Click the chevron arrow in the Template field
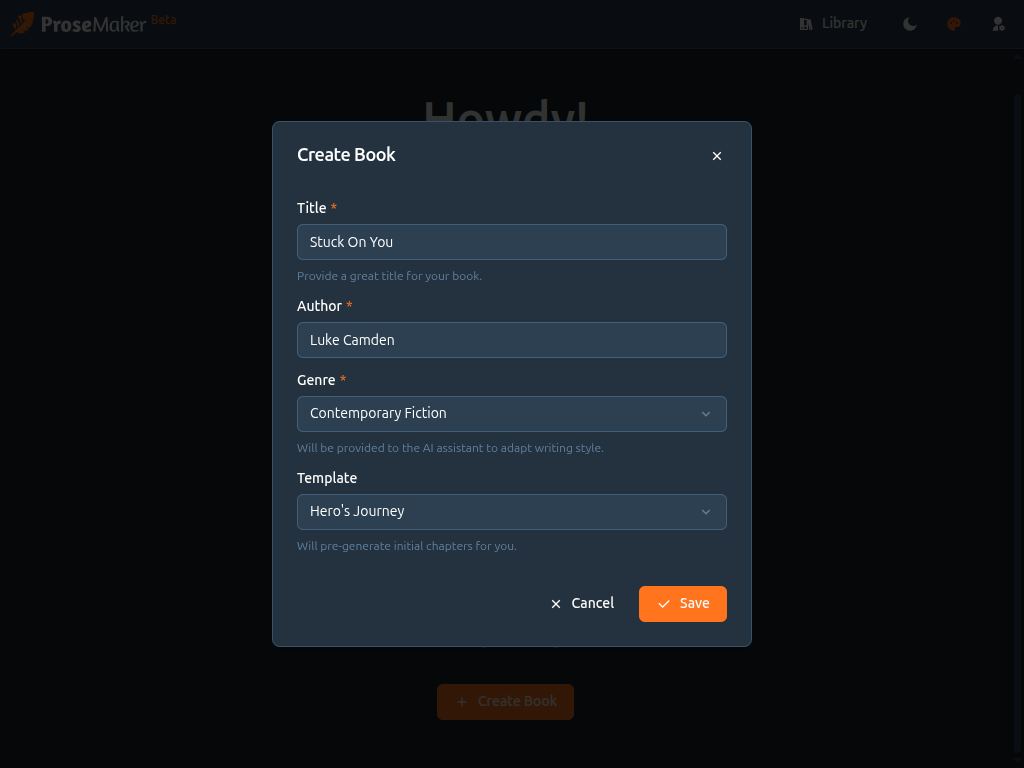Image resolution: width=1024 pixels, height=768 pixels. point(706,512)
